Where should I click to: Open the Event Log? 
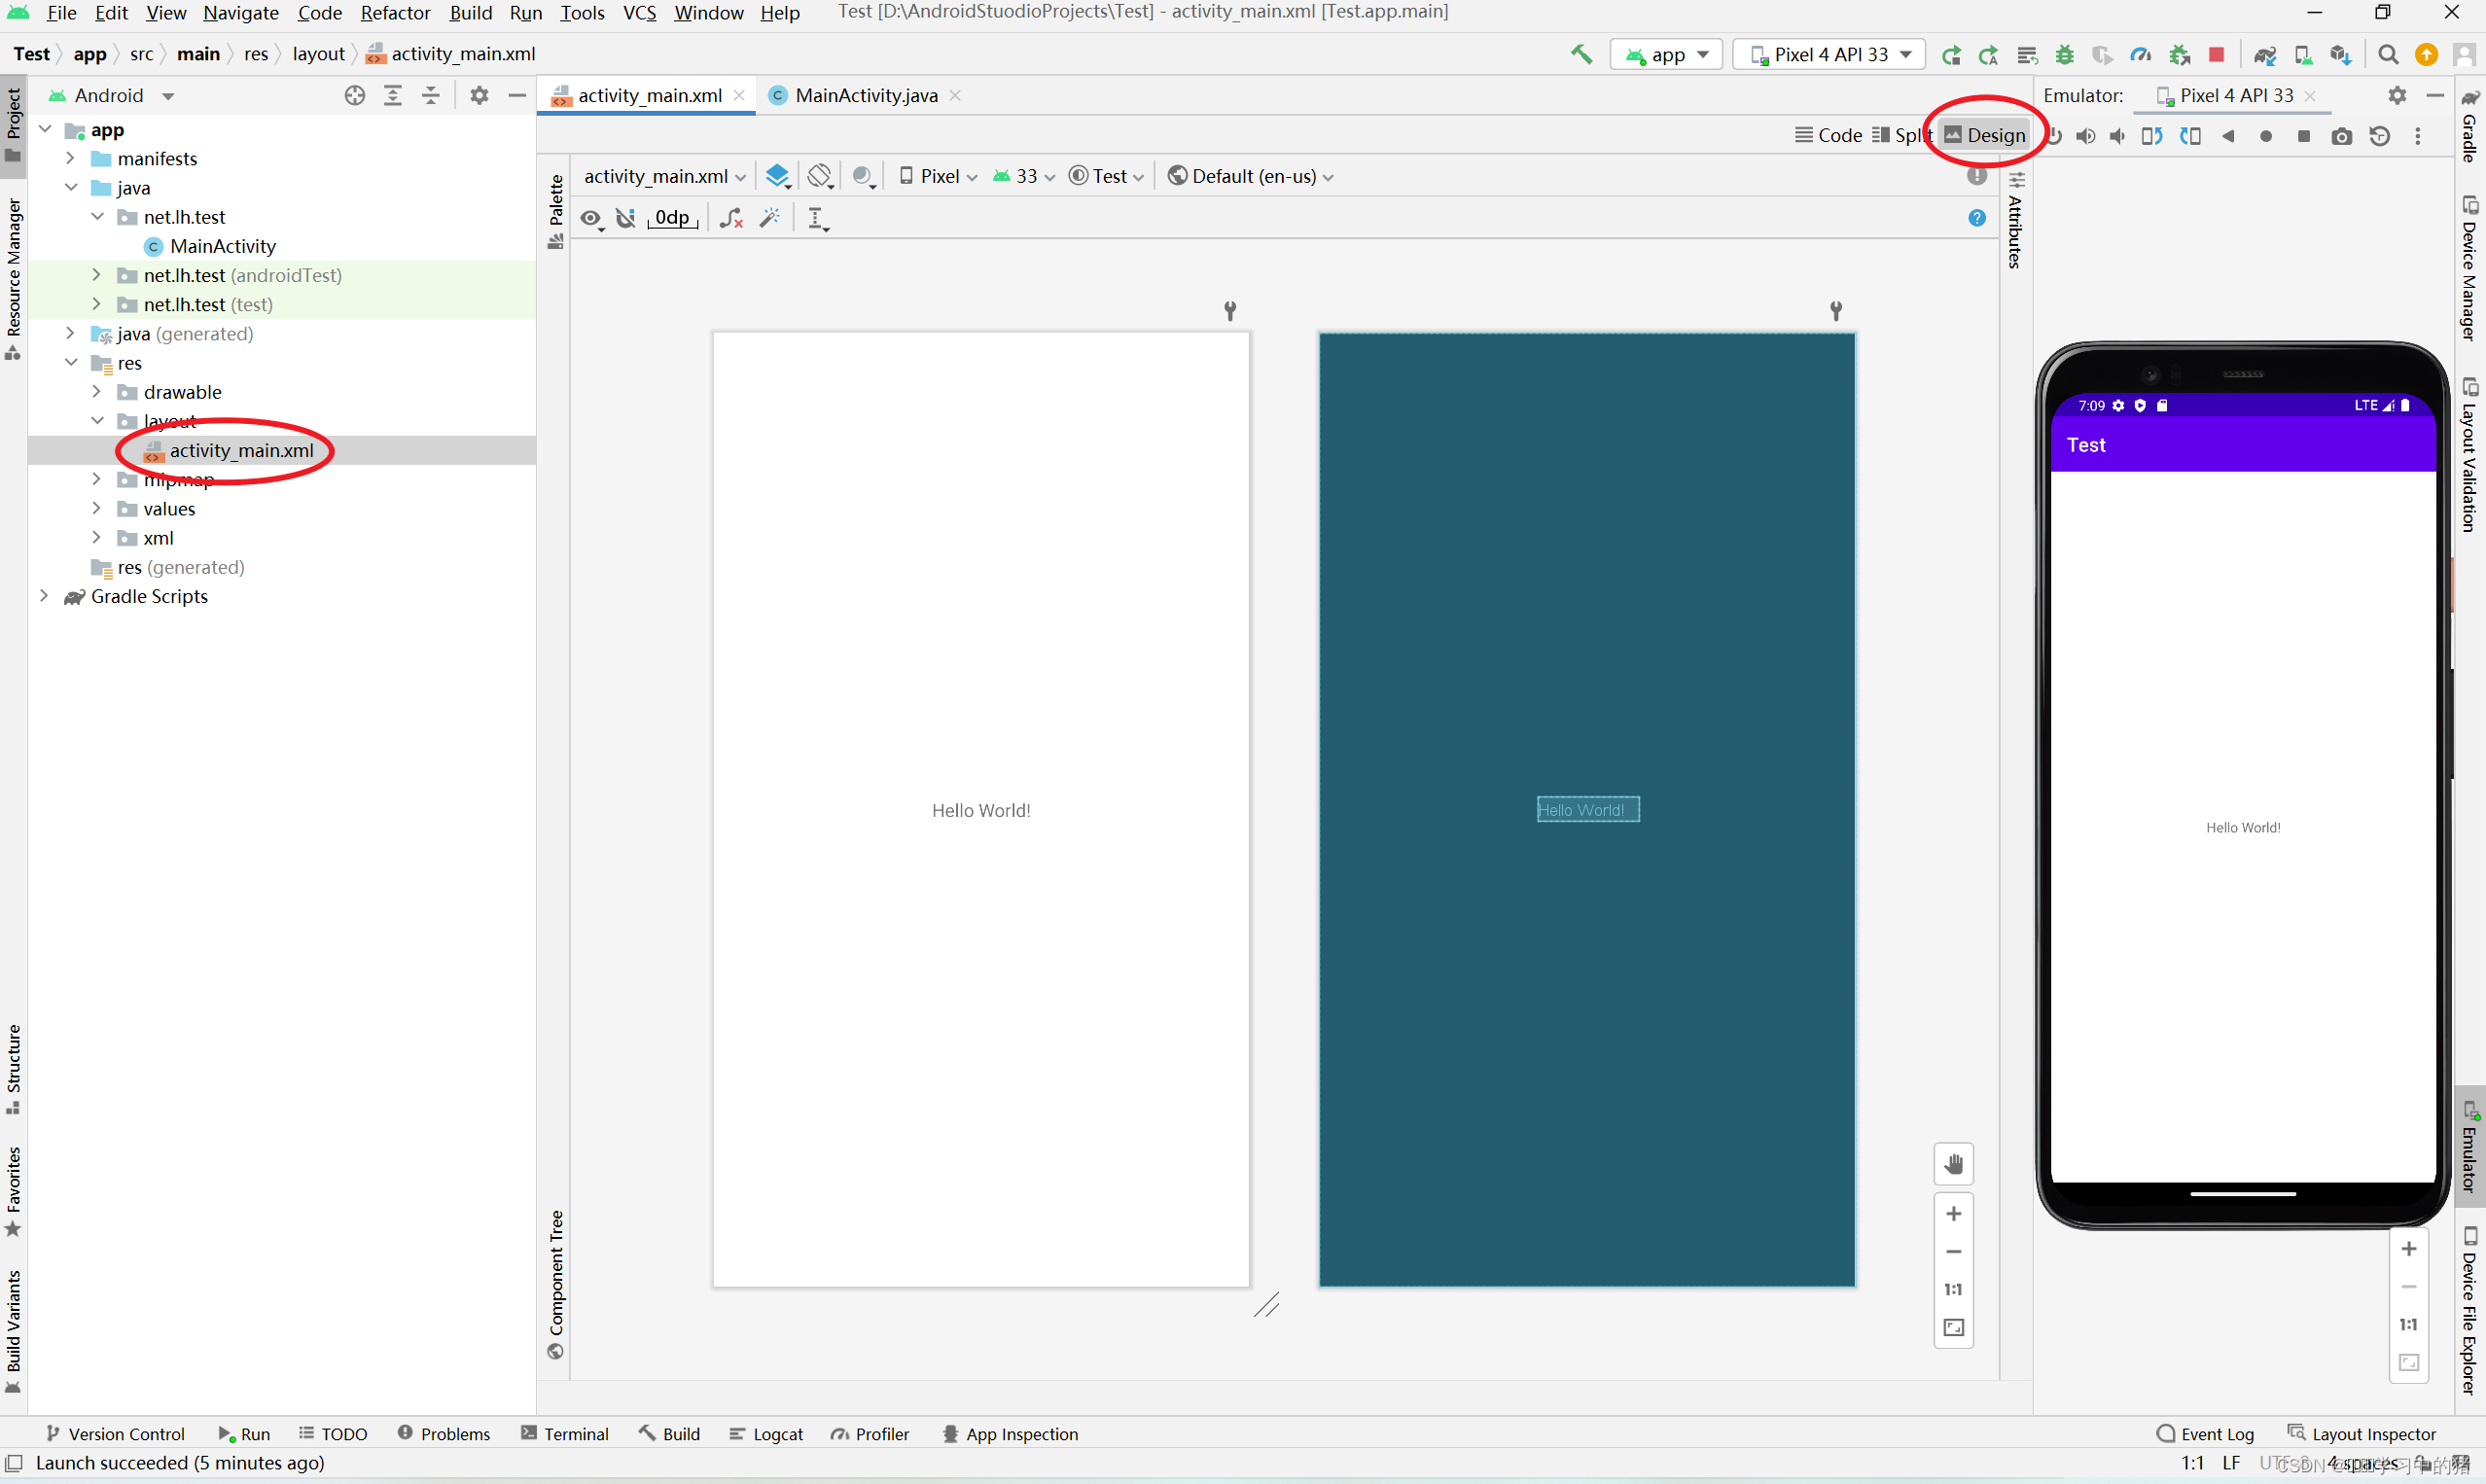(2205, 1434)
